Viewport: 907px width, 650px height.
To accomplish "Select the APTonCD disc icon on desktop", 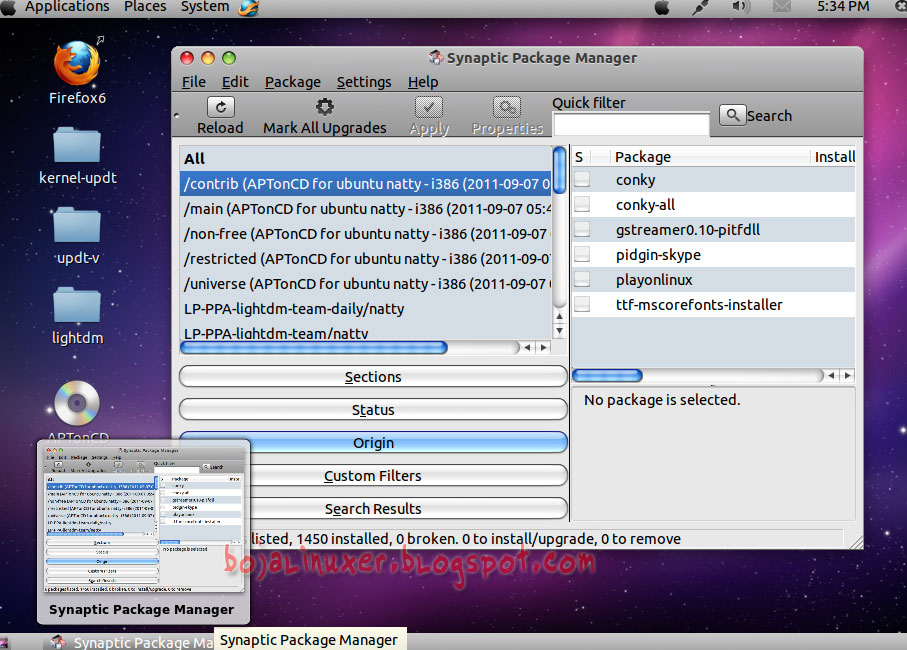I will pyautogui.click(x=77, y=403).
